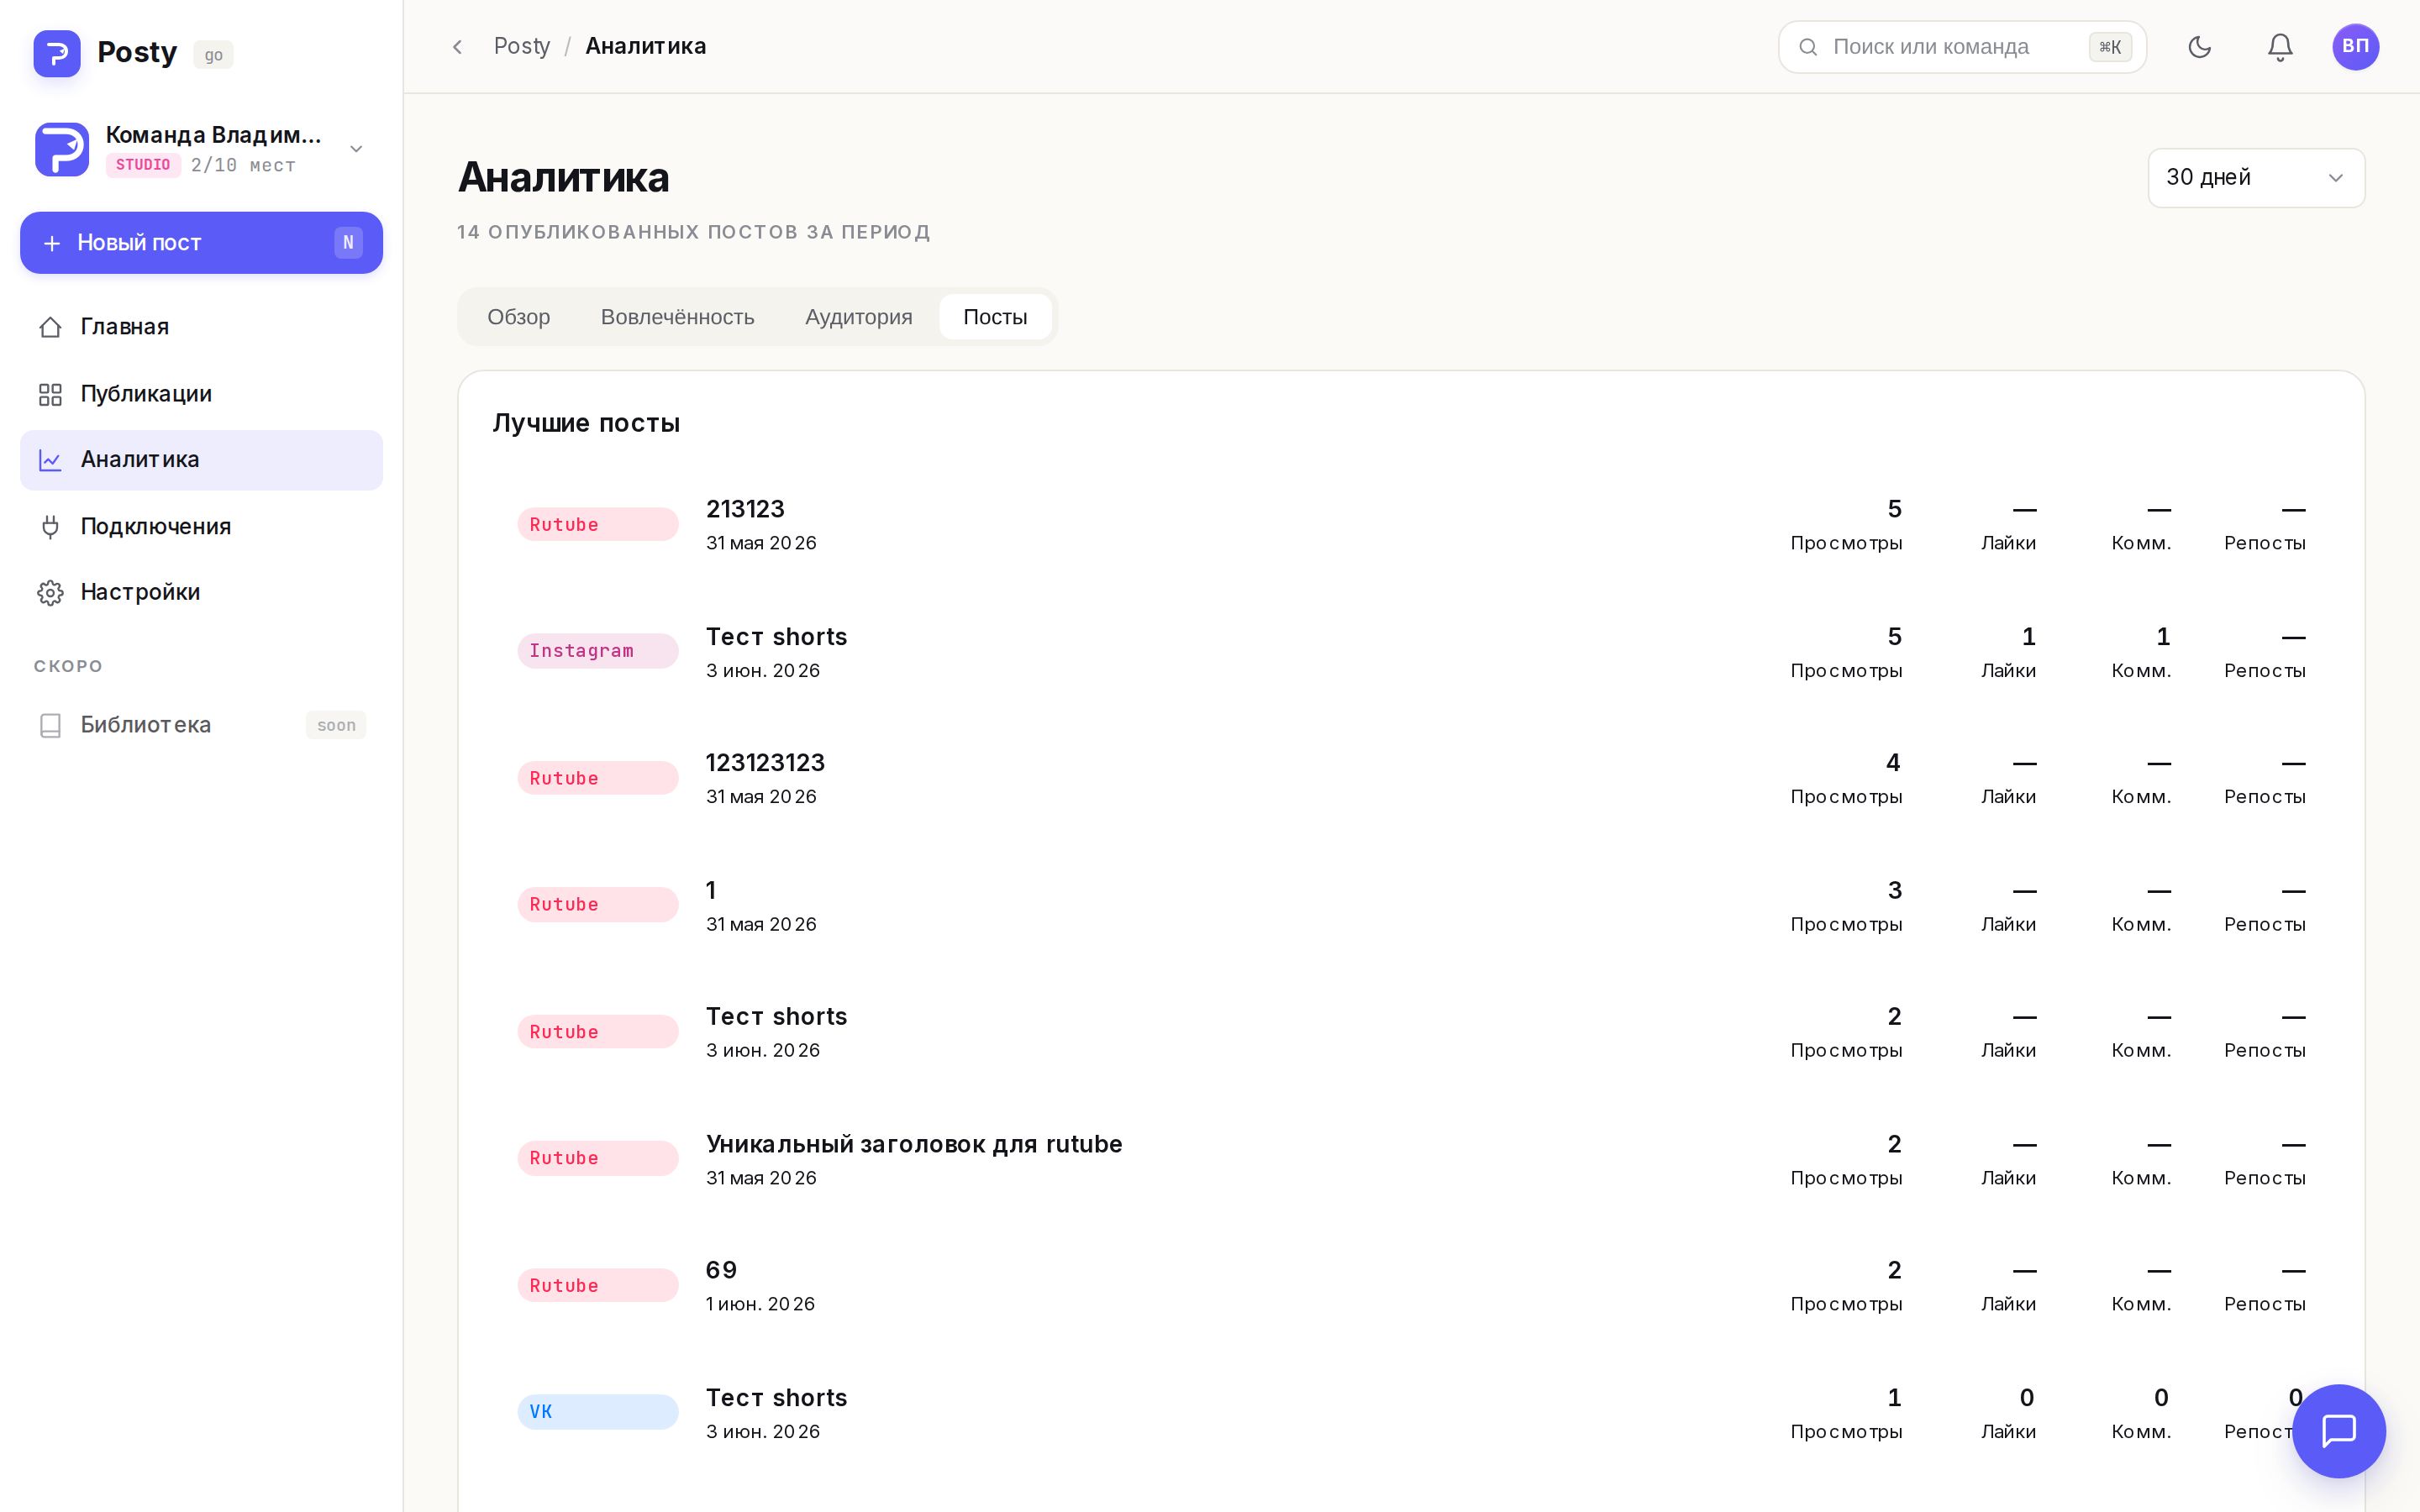The width and height of the screenshot is (2420, 1512).
Task: Open Главная from the sidebar
Action: (201, 327)
